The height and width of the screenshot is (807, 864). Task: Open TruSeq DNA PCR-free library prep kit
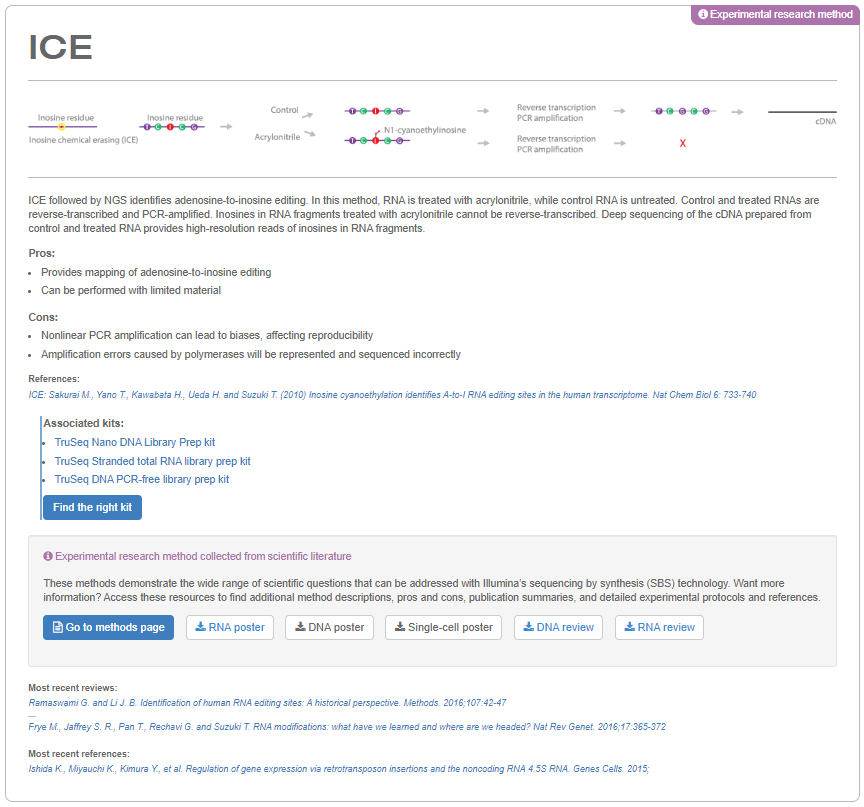(142, 479)
